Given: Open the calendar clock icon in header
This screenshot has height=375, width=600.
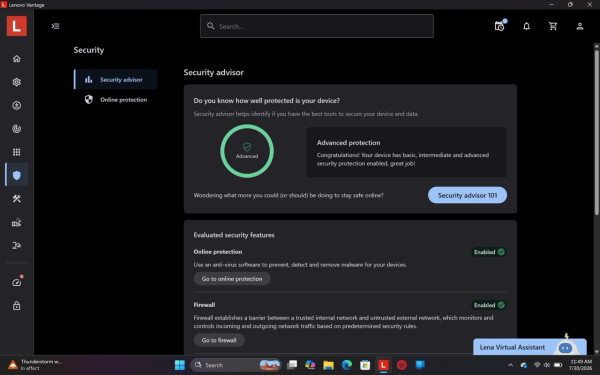Looking at the screenshot, I should [x=499, y=26].
